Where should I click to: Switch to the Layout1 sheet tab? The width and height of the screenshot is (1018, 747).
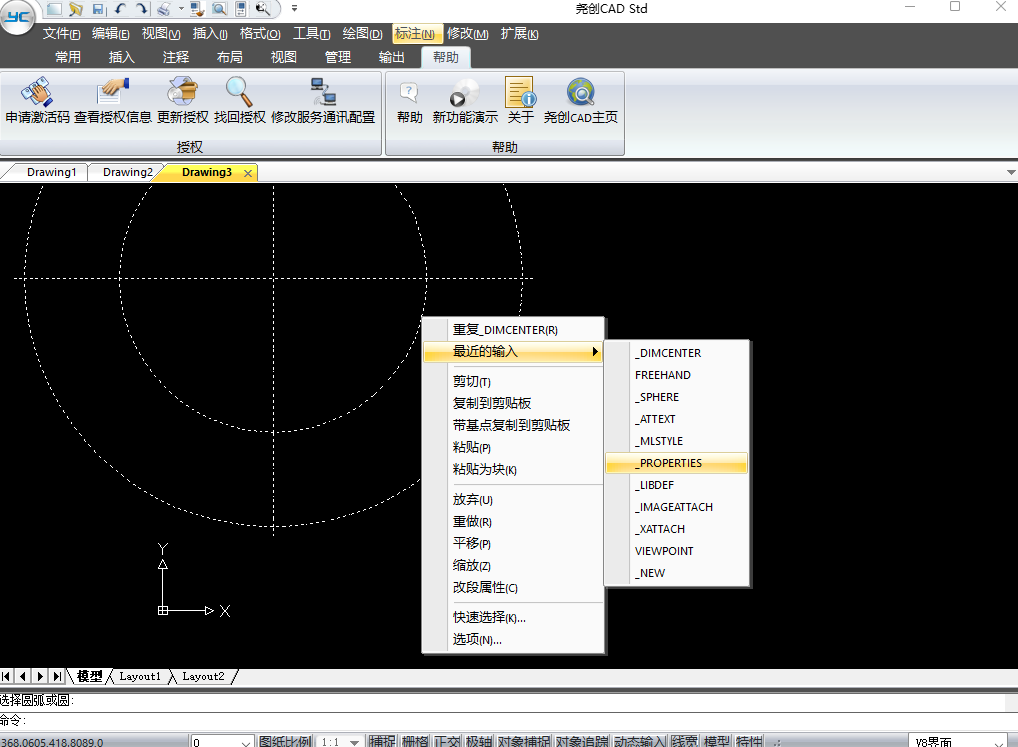(x=140, y=677)
